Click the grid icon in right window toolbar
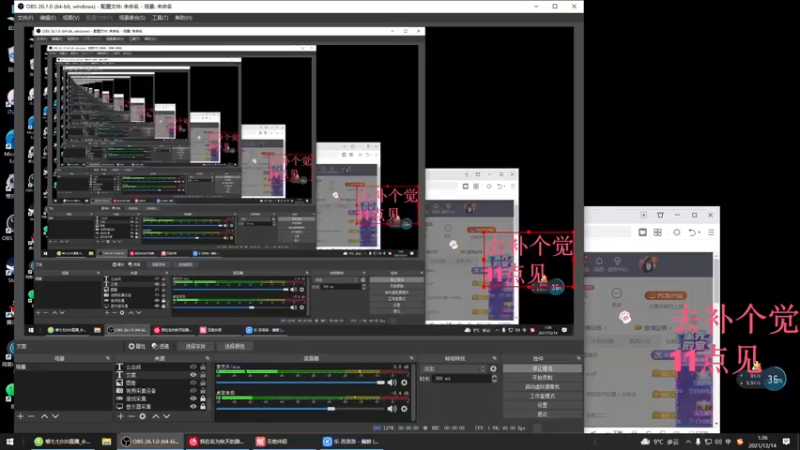This screenshot has width=800, height=450. point(658,233)
